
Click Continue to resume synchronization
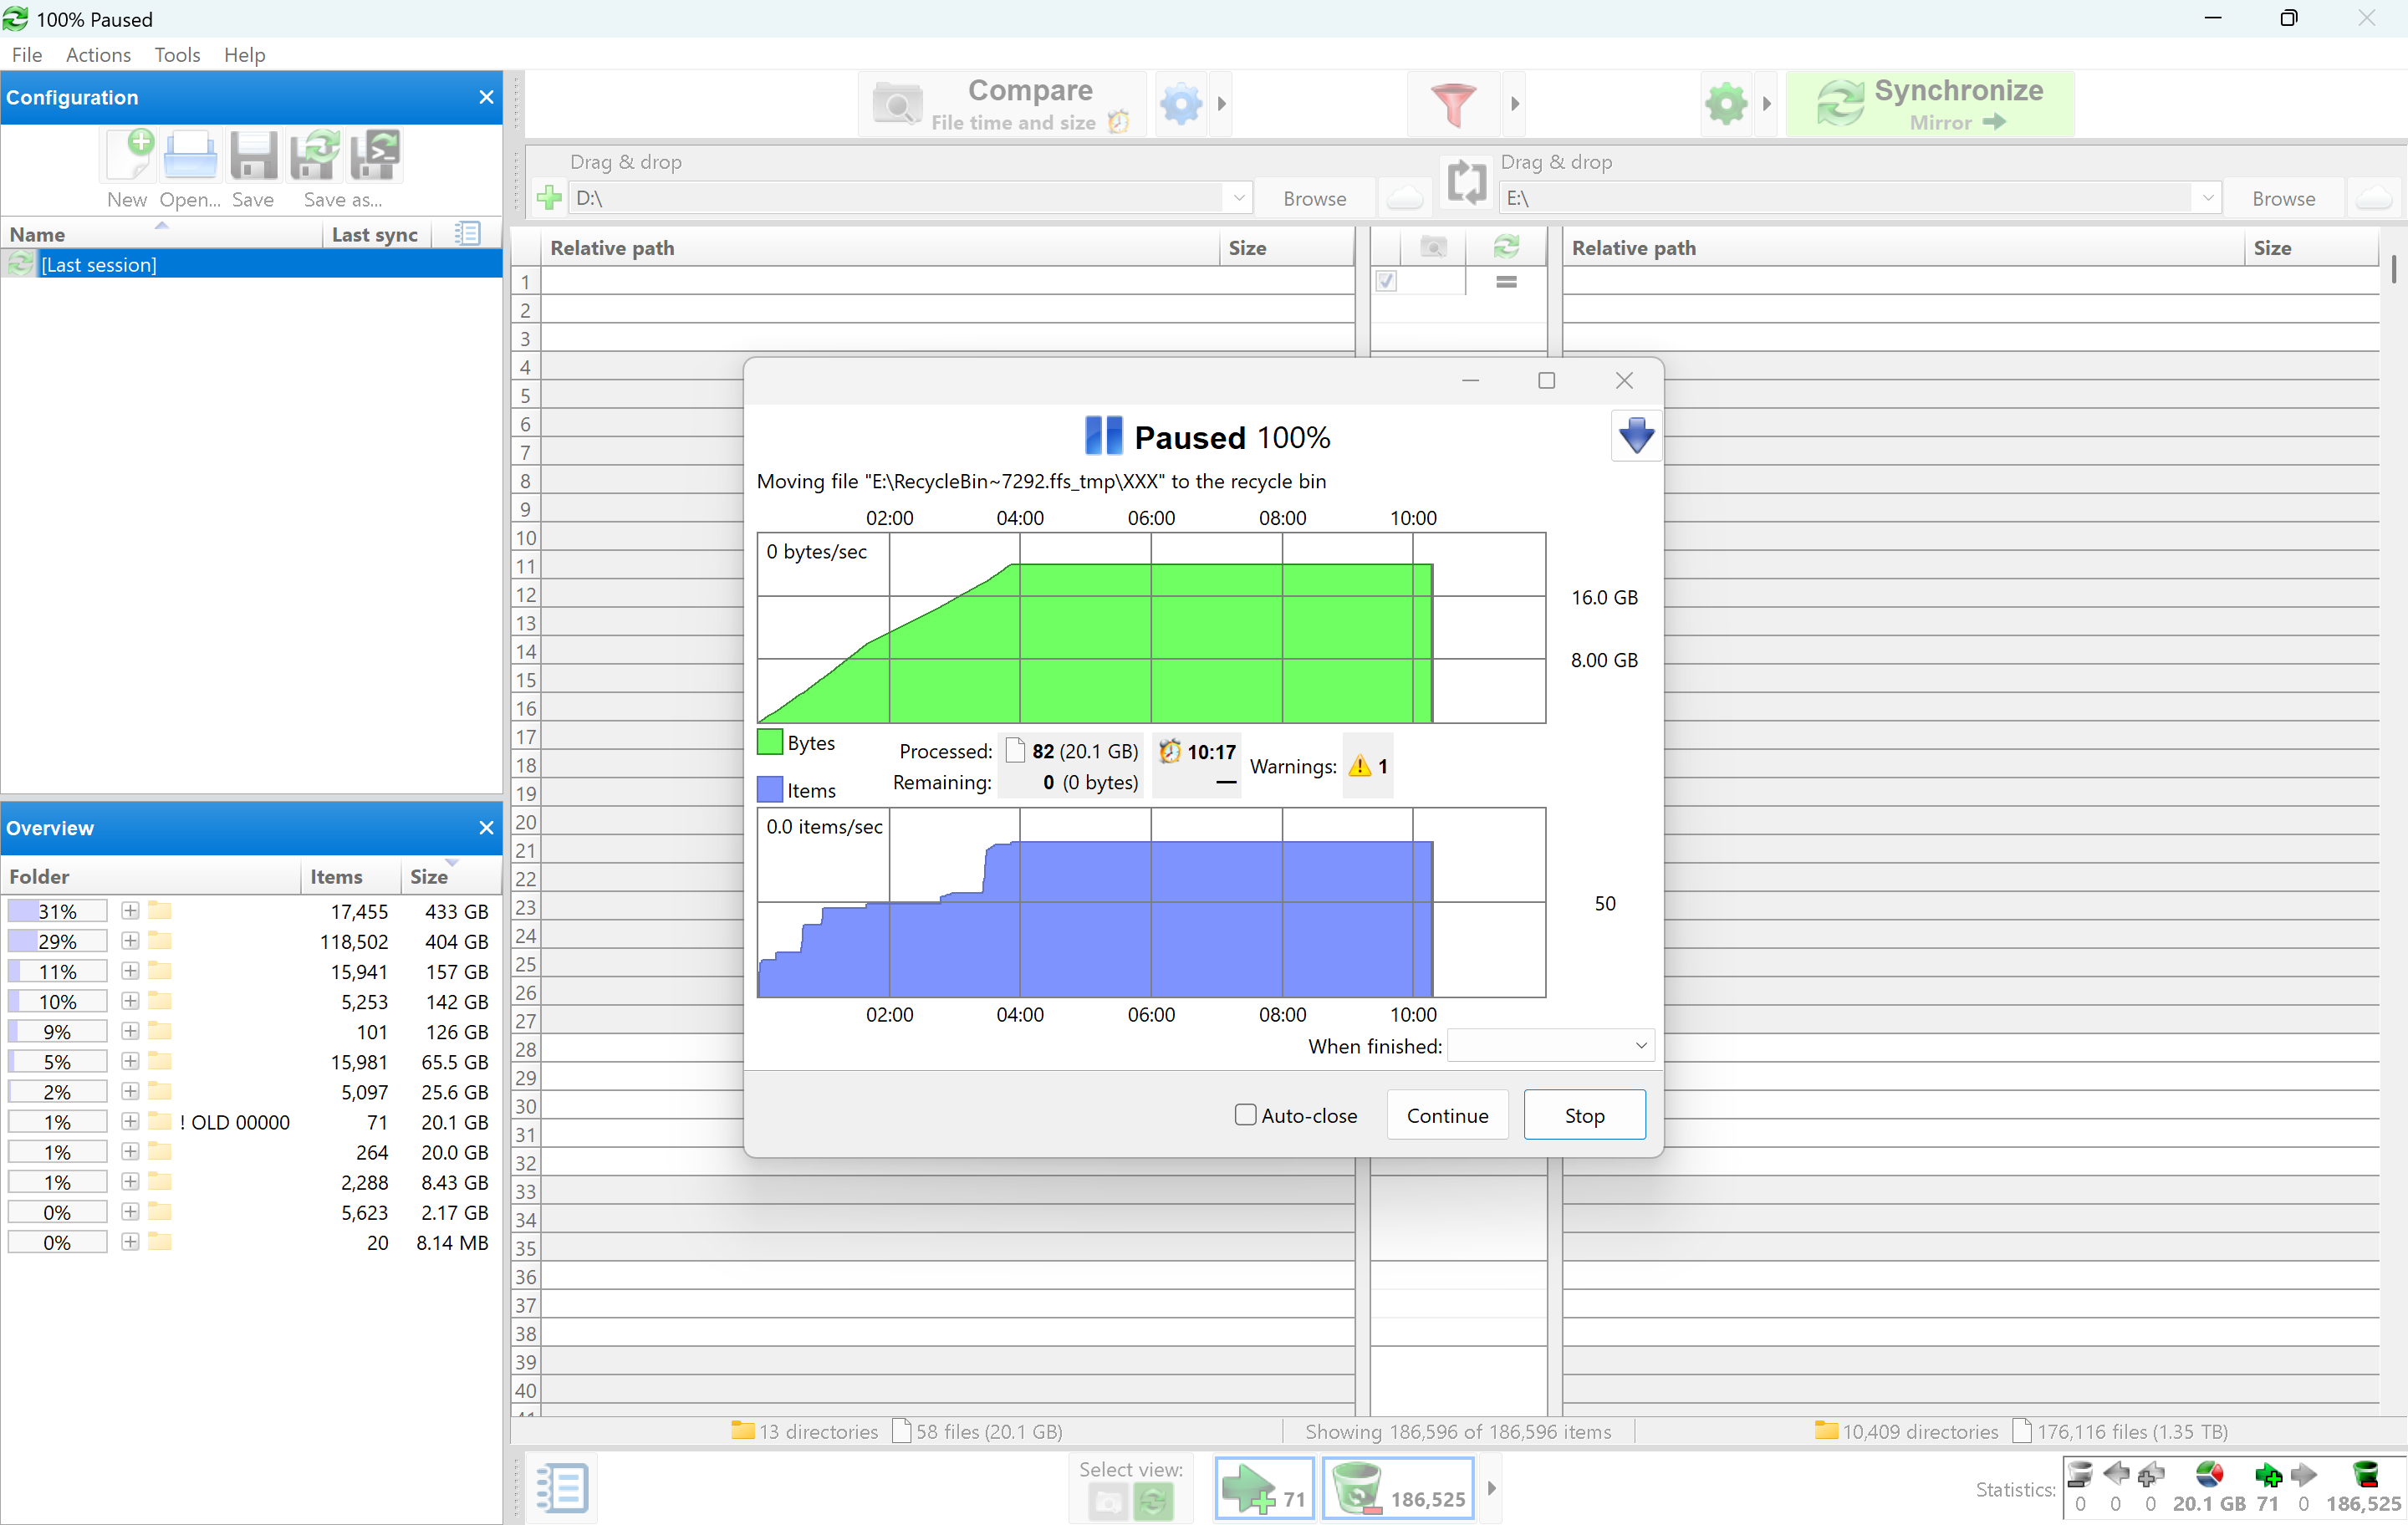point(1447,1115)
